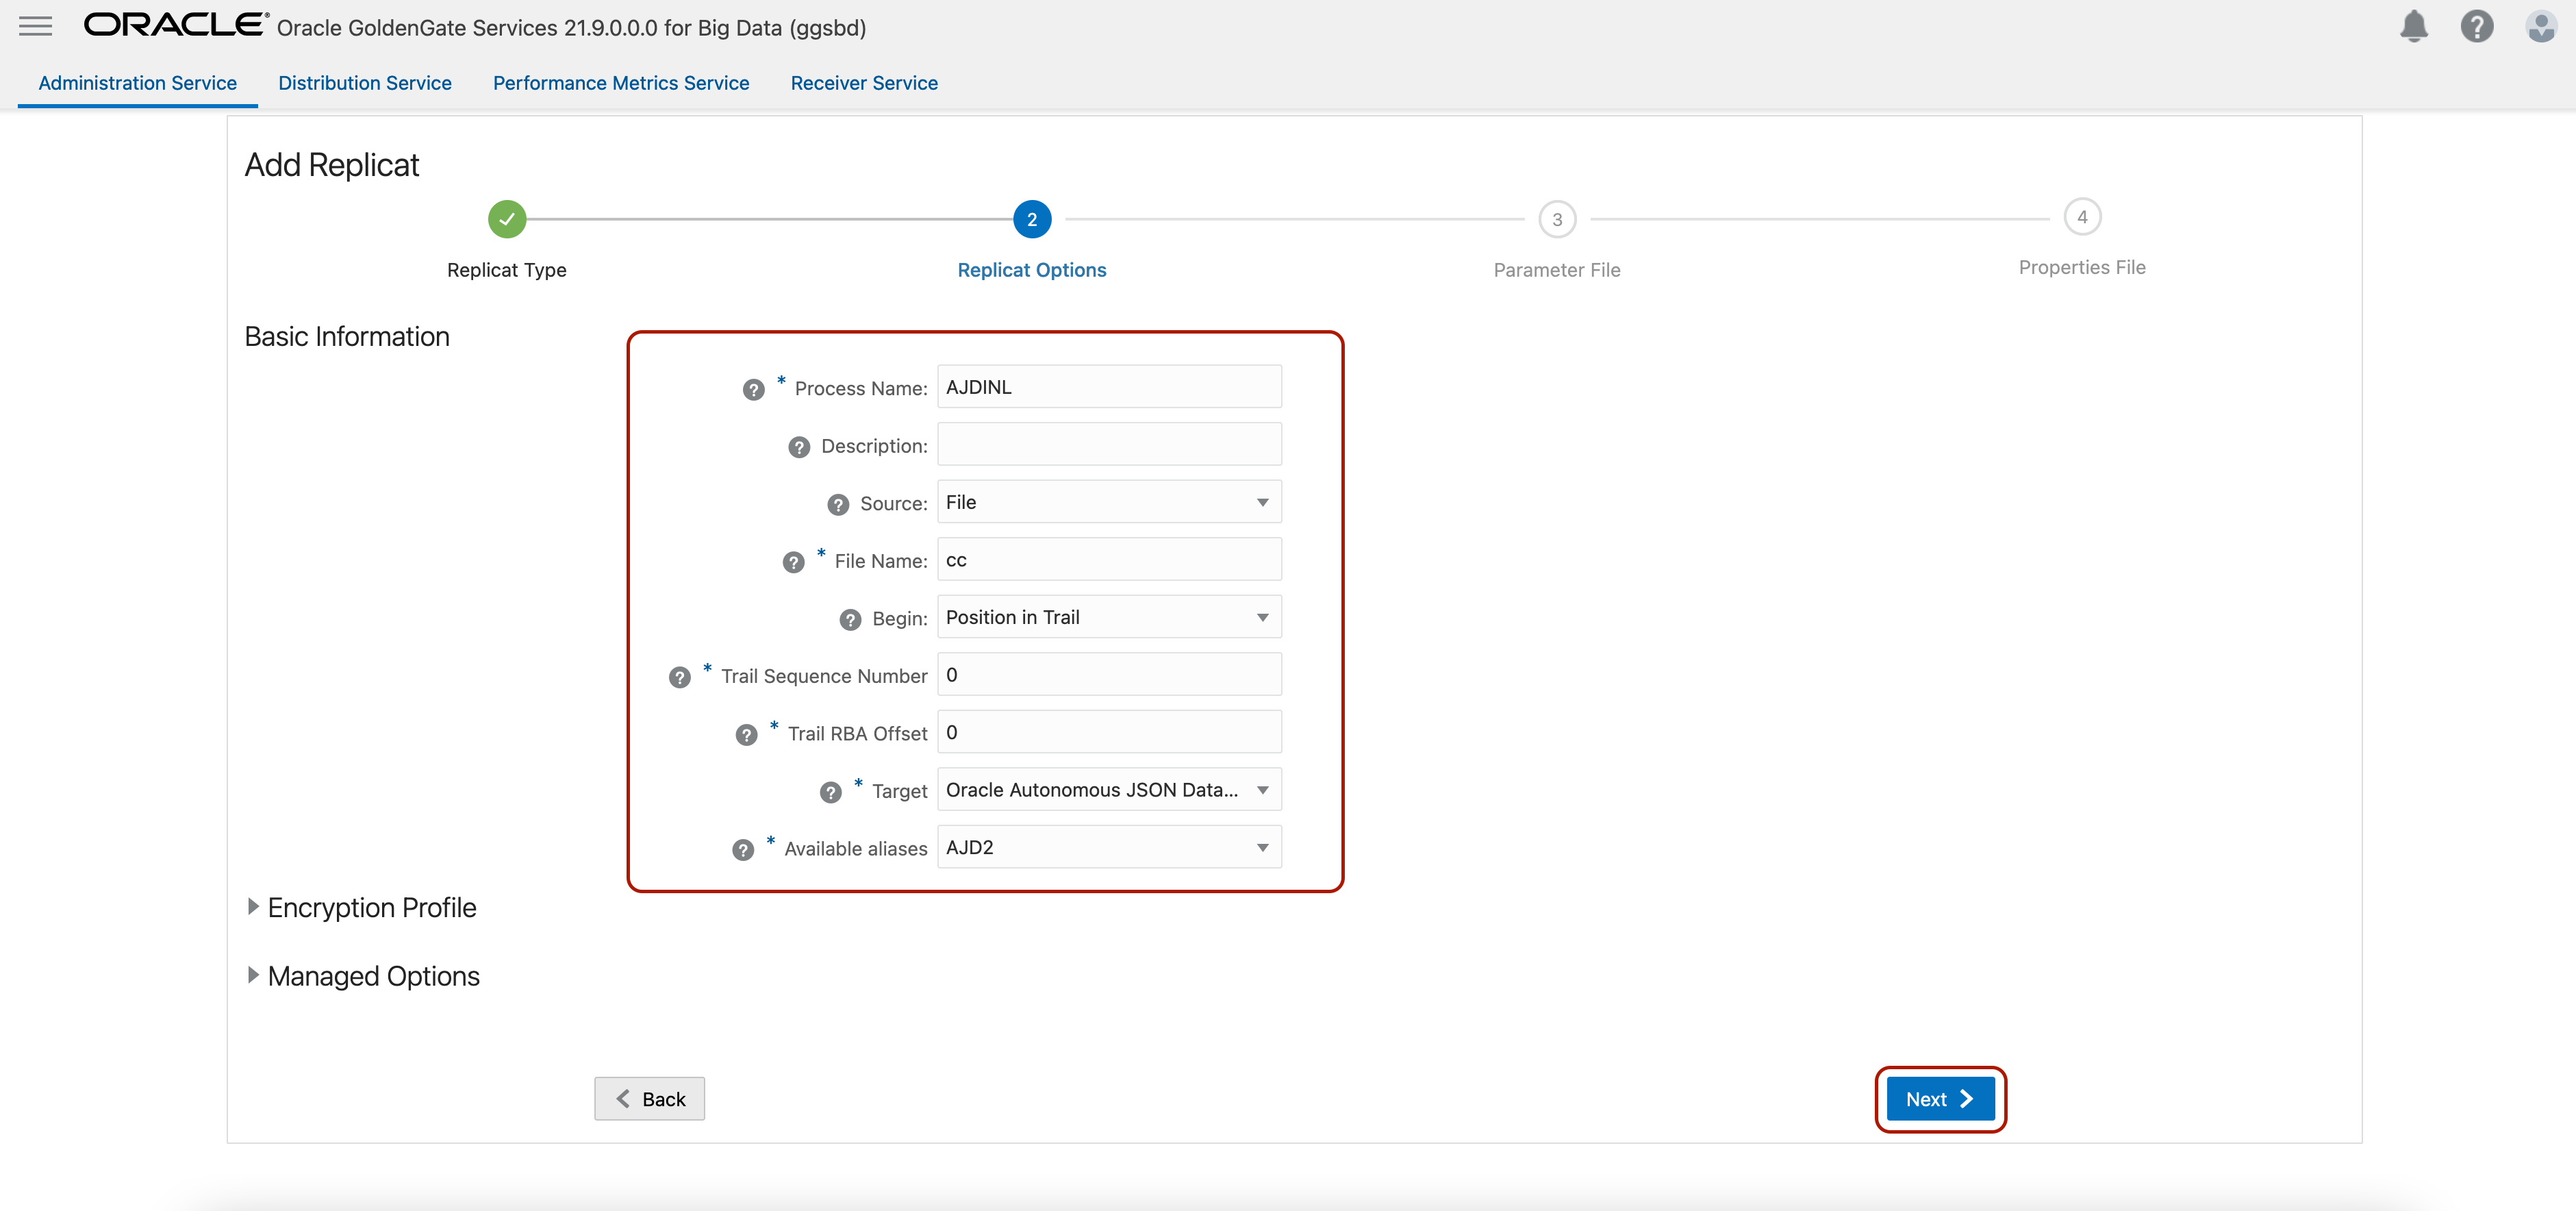
Task: Click the help question mark in header
Action: coord(2476,26)
